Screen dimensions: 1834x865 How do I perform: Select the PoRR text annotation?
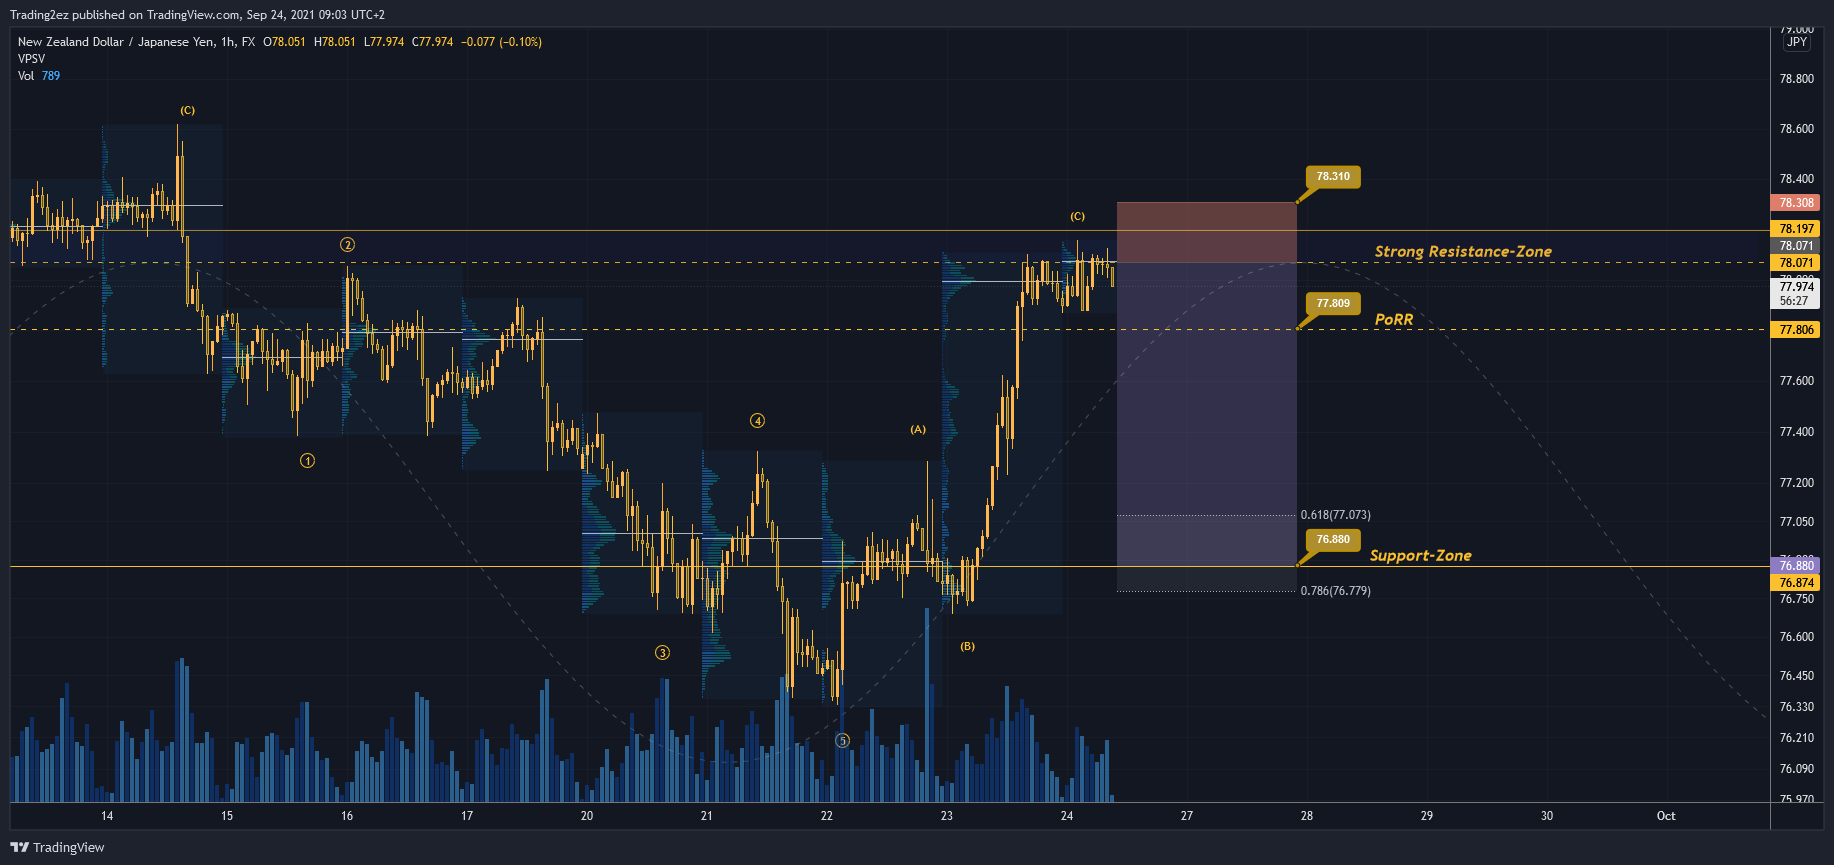click(x=1394, y=320)
